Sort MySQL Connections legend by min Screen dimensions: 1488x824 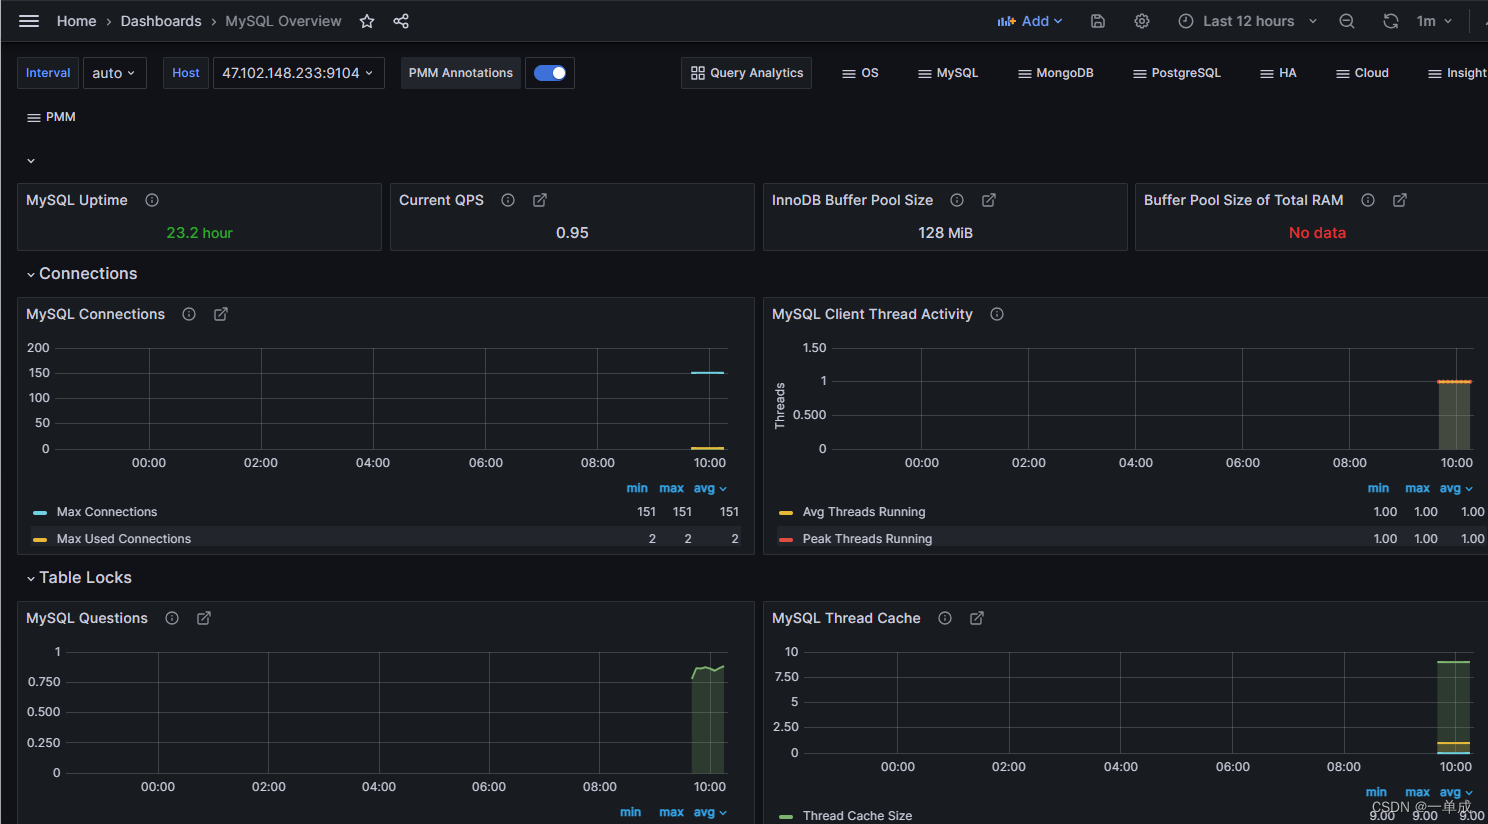tap(637, 489)
